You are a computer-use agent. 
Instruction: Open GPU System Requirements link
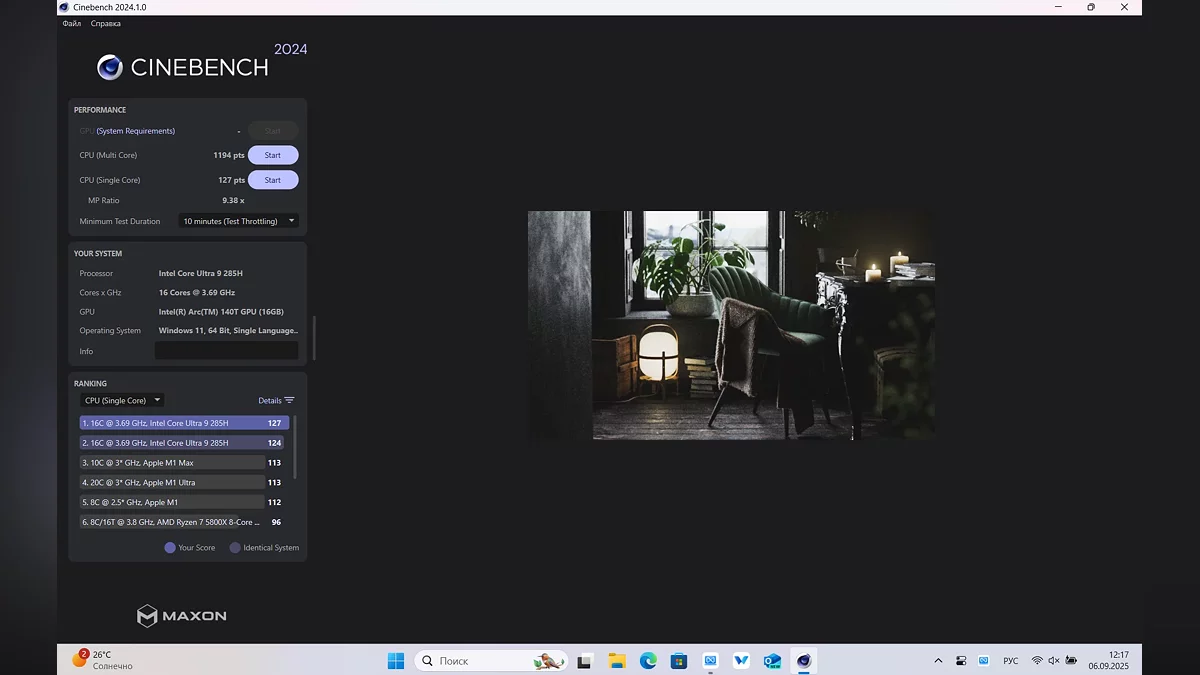(x=135, y=131)
